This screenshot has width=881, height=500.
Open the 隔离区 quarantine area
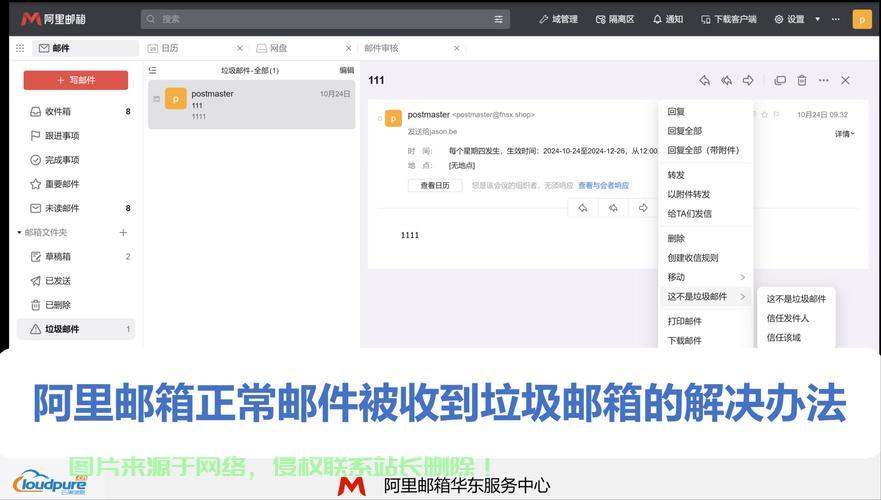[615, 19]
